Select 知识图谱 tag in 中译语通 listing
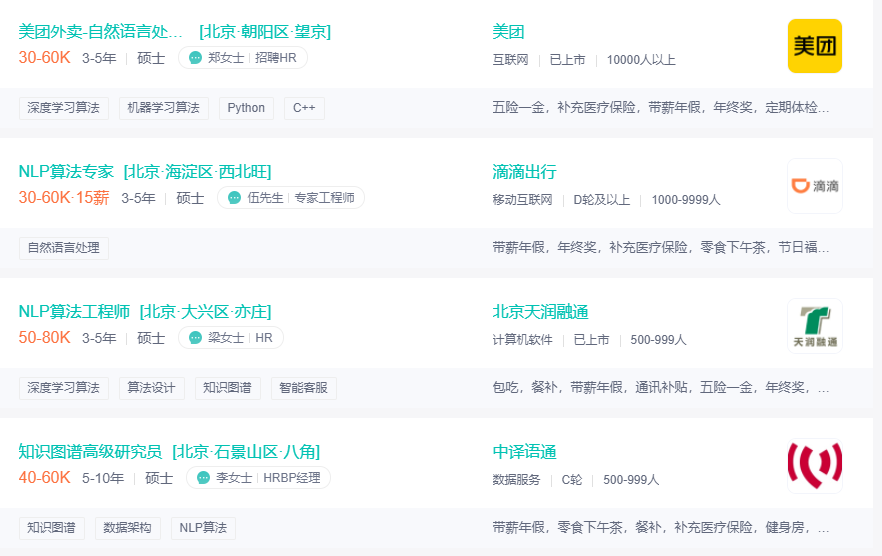882x556 pixels. pyautogui.click(x=51, y=528)
